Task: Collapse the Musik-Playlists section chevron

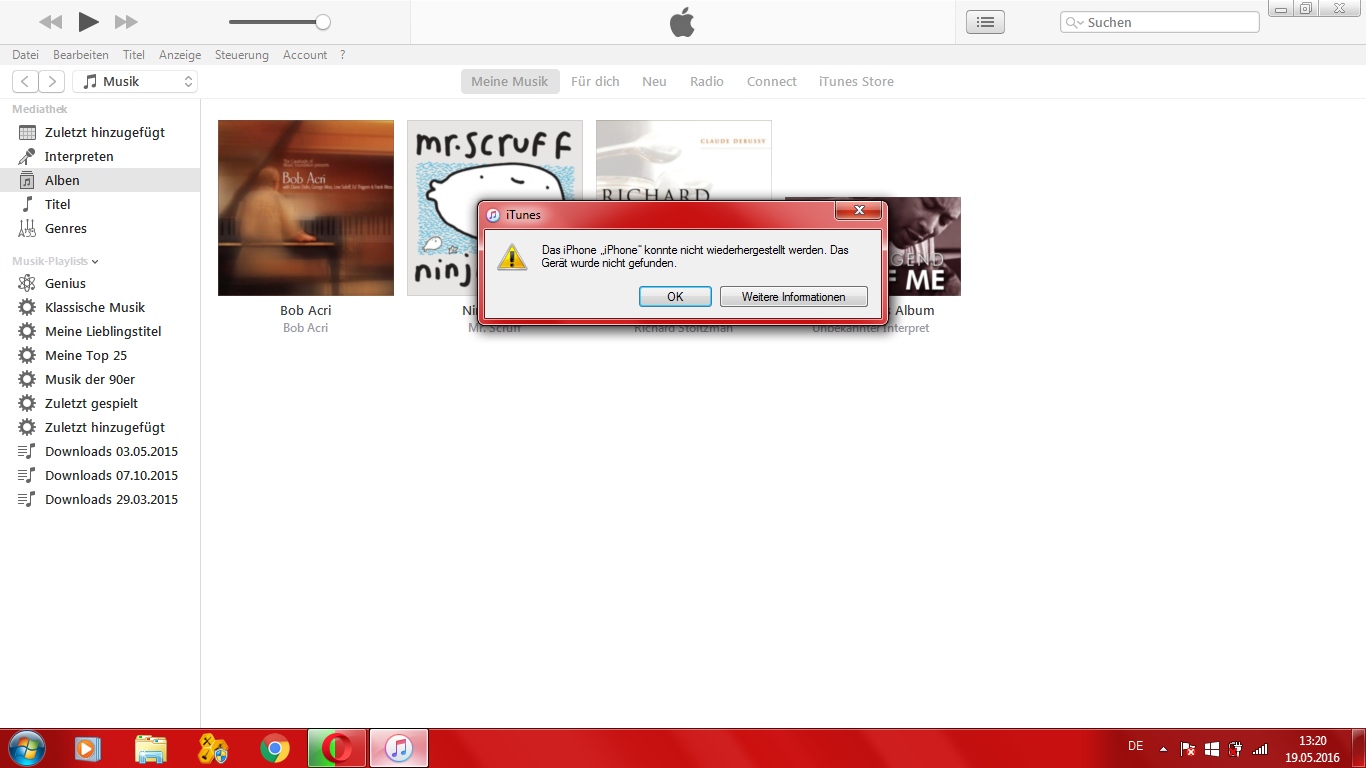Action: pyautogui.click(x=95, y=261)
